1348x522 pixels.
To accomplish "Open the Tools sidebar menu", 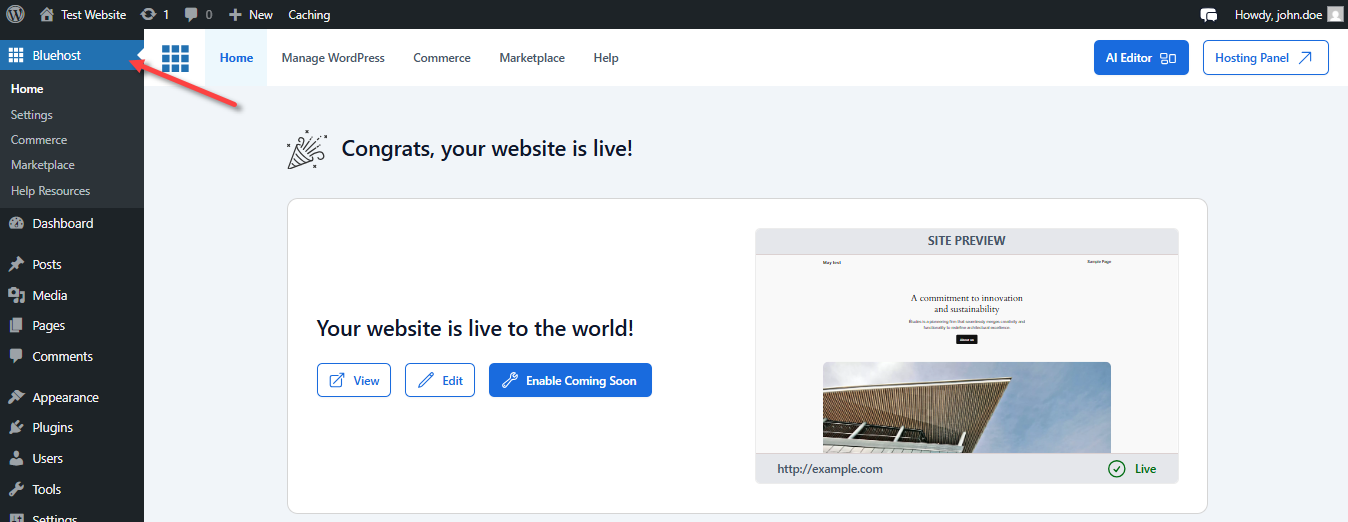I will click(72, 489).
